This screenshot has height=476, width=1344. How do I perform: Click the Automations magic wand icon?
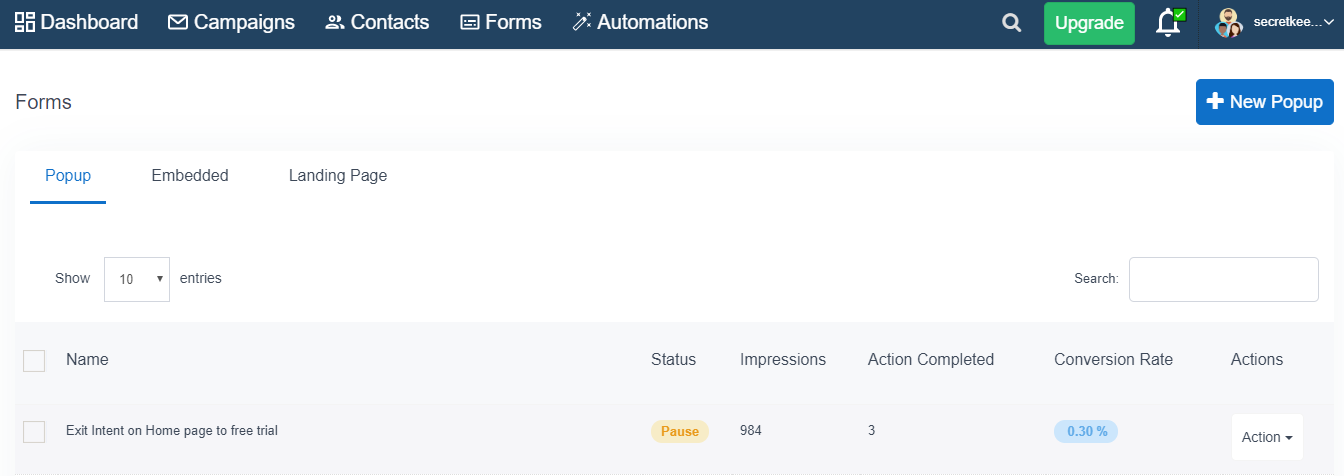(x=582, y=22)
